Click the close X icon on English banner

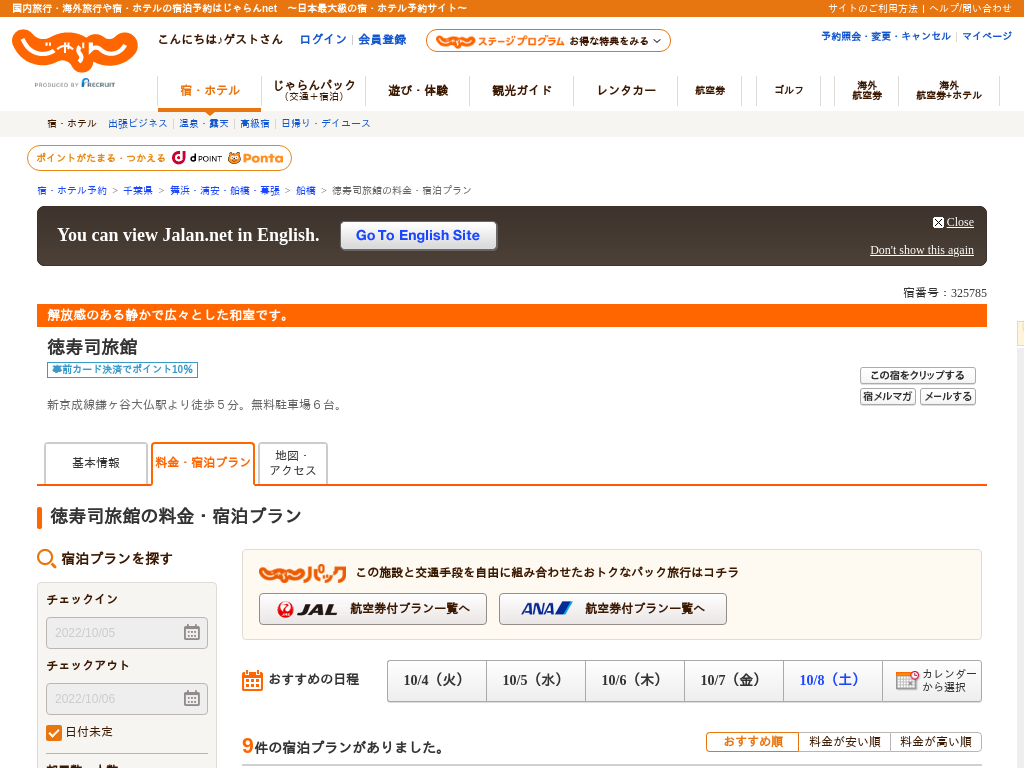938,222
